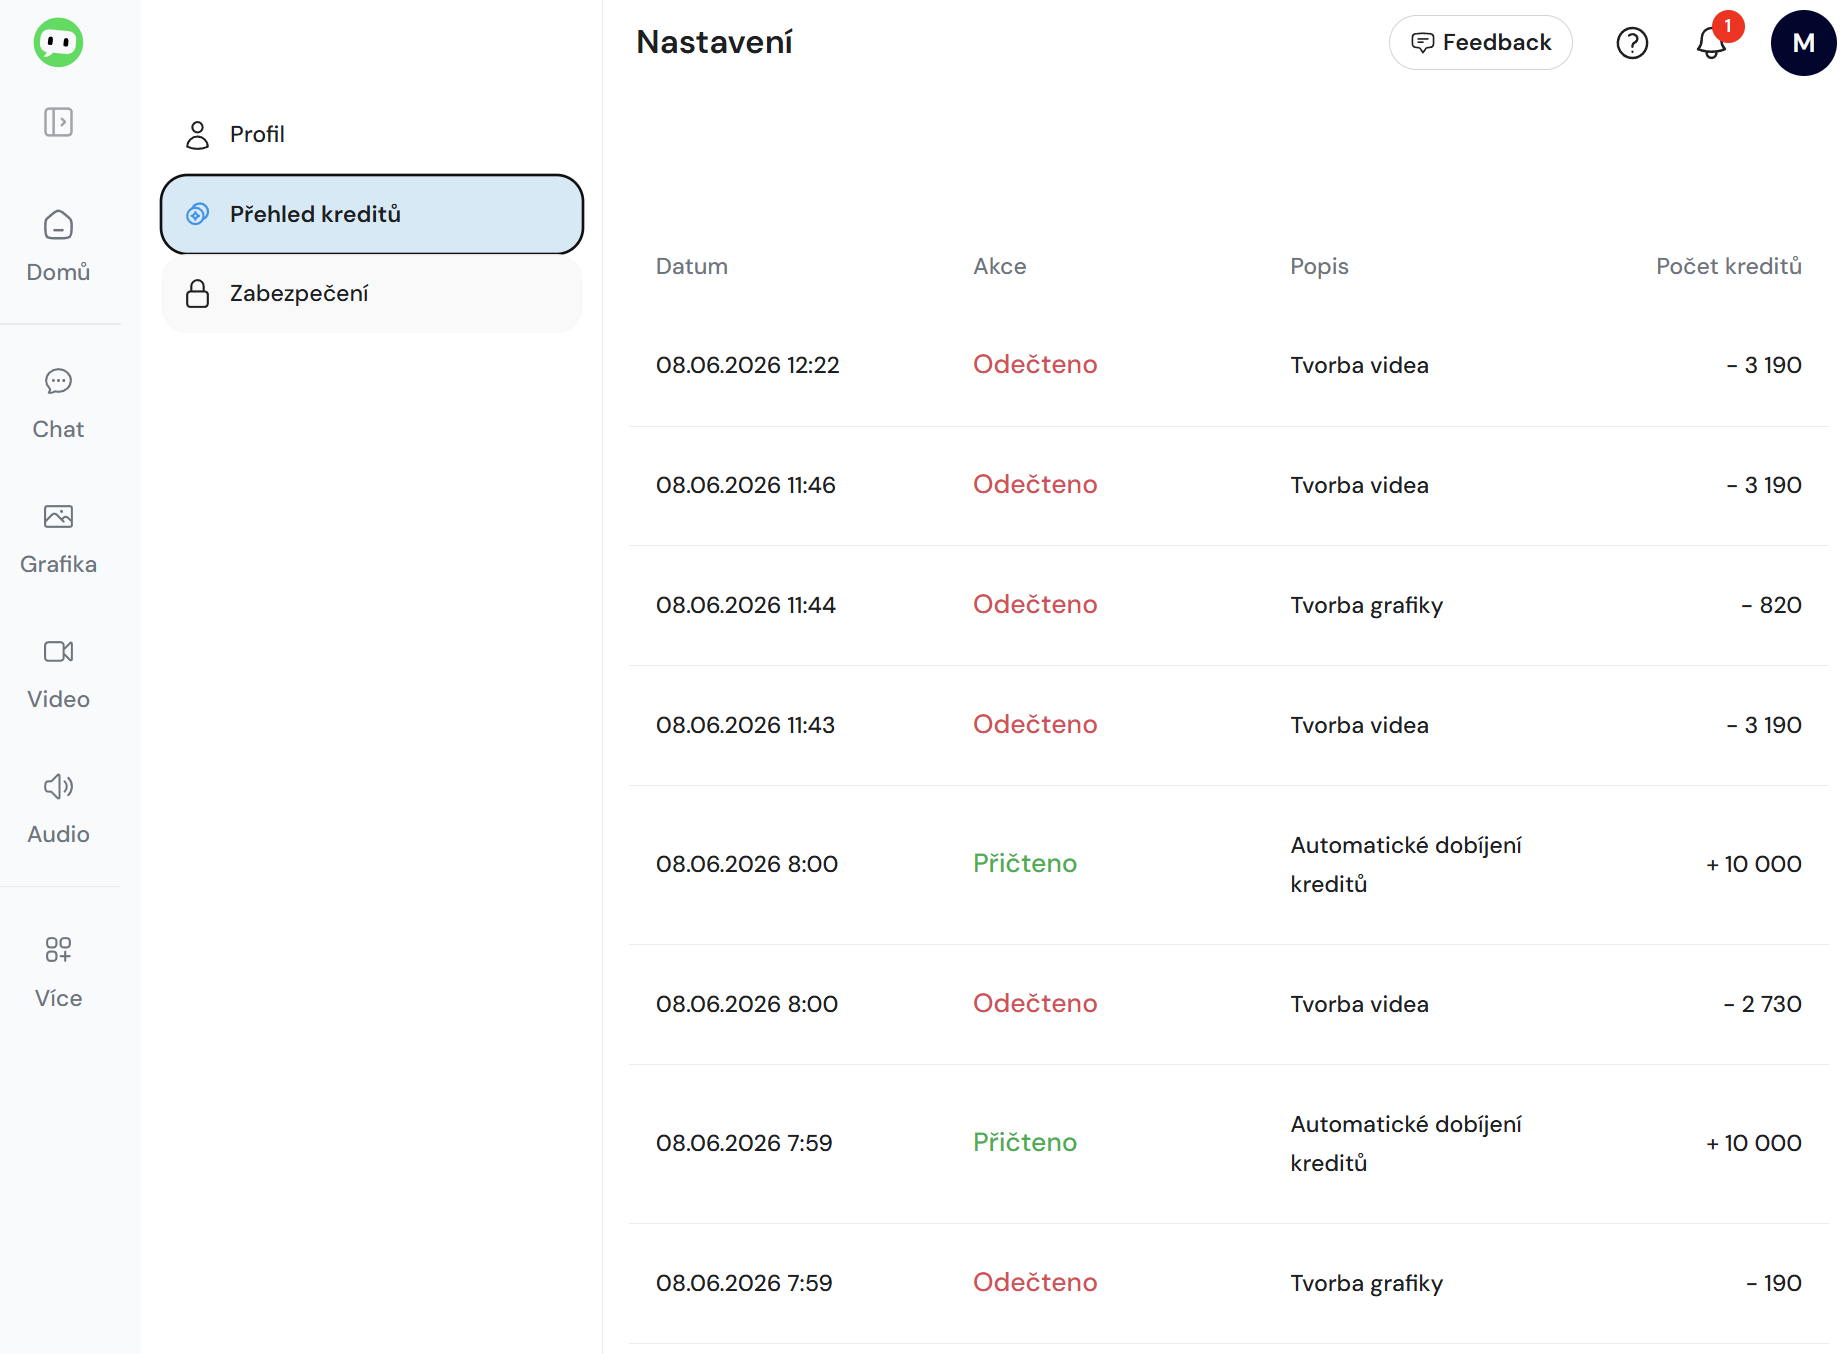Open the M user avatar menu
This screenshot has width=1843, height=1354.
[x=1803, y=43]
